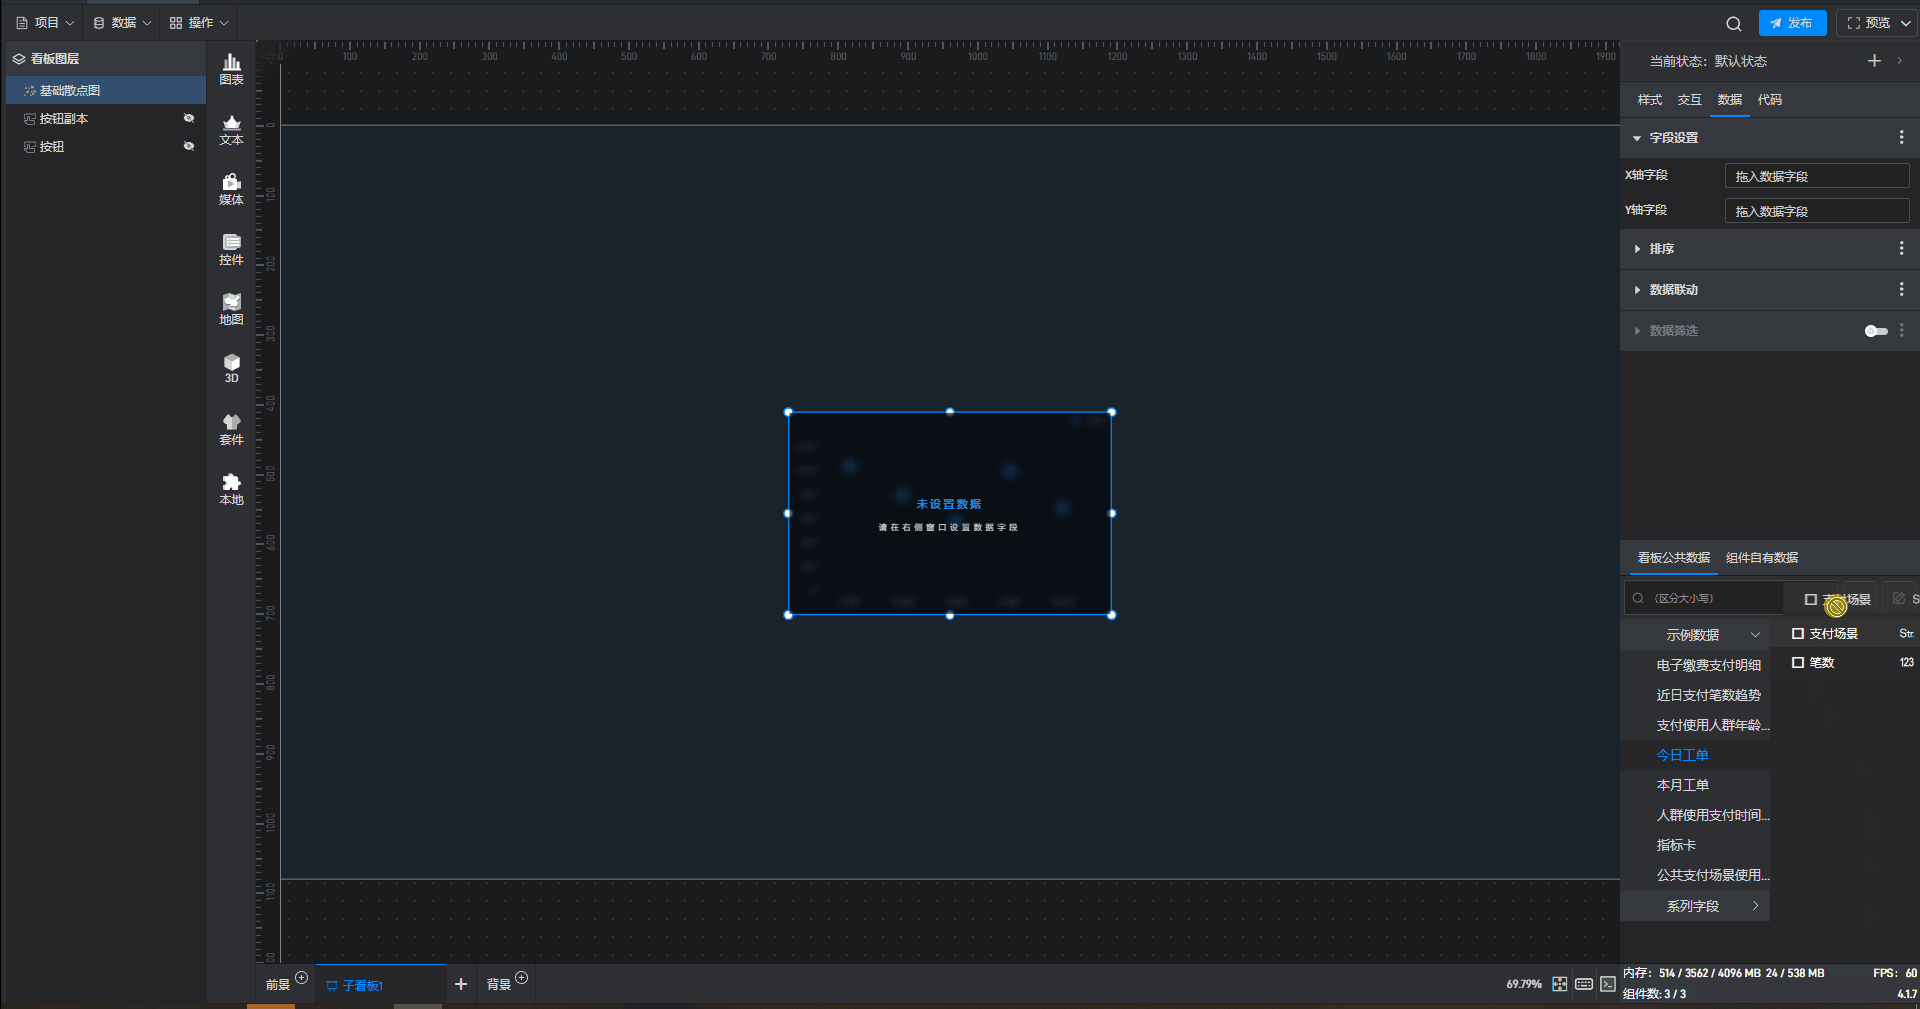The image size is (1920, 1009).
Task: Open the 套件 kit component panel
Action: click(231, 429)
